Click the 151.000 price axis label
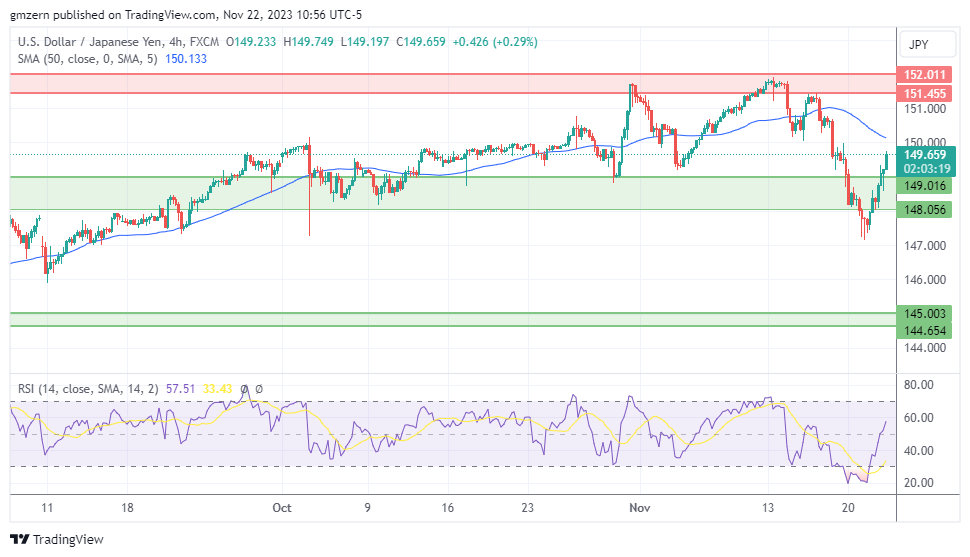 coord(925,109)
